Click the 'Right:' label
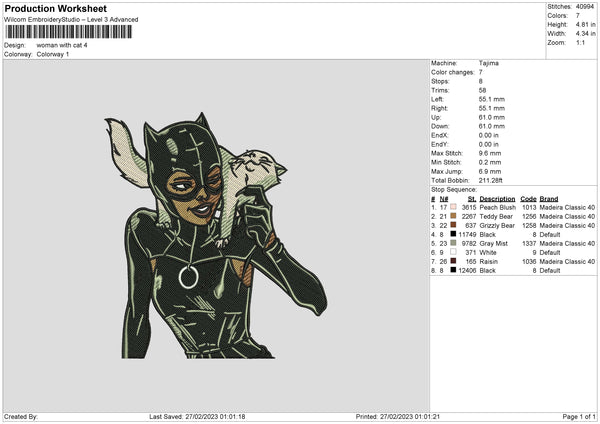600x424 pixels. tap(439, 108)
